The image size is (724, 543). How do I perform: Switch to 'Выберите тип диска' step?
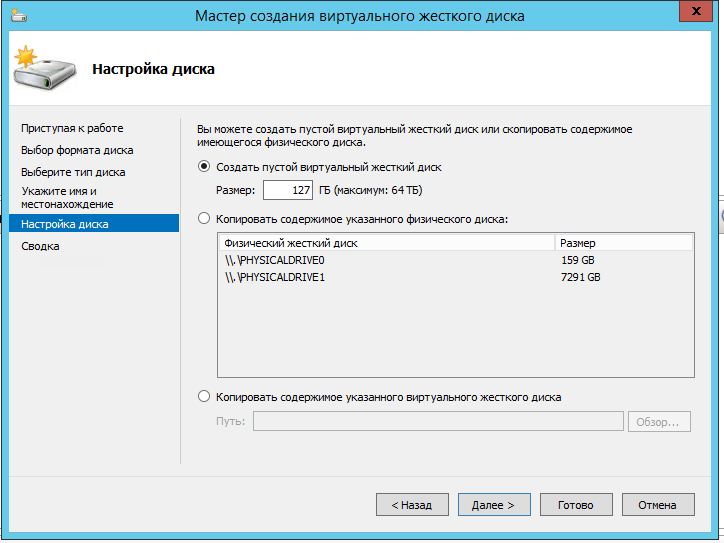click(x=73, y=172)
